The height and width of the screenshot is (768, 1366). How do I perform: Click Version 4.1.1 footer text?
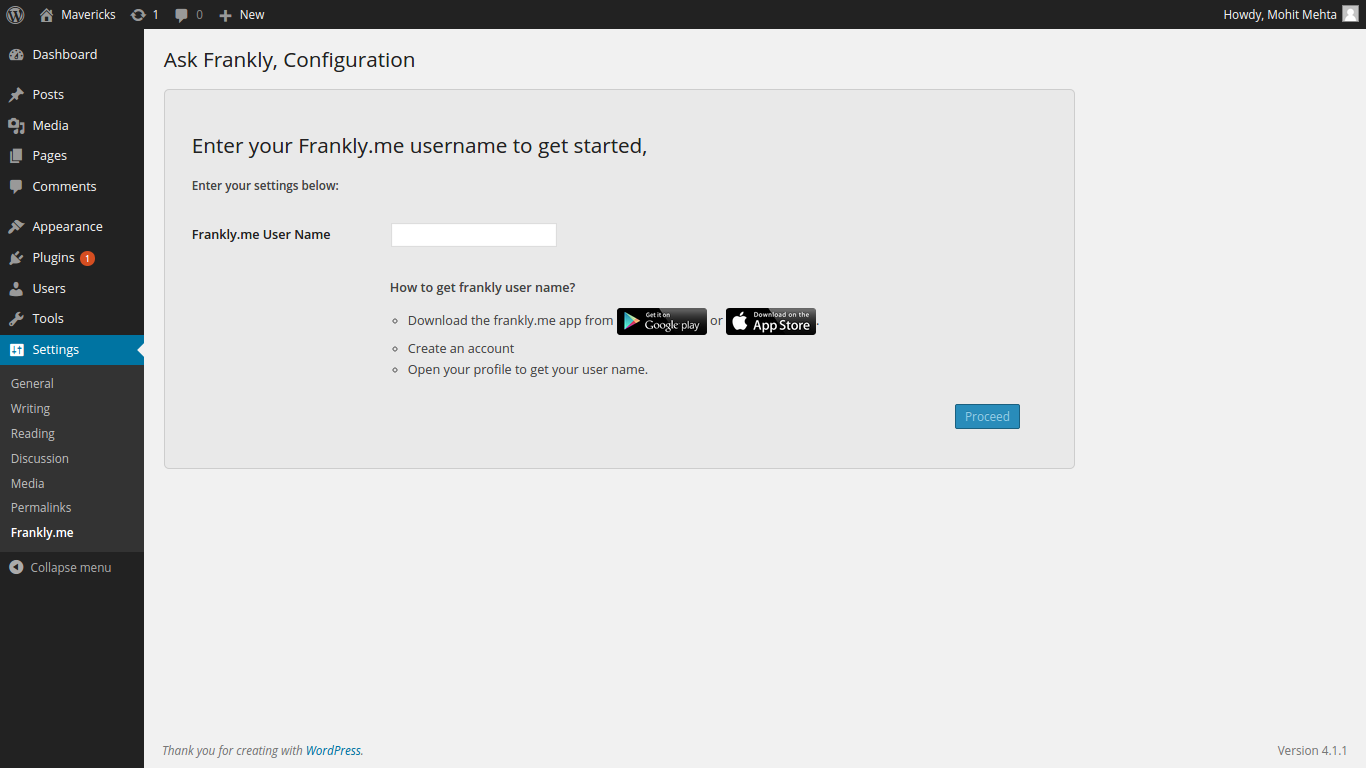(1312, 751)
